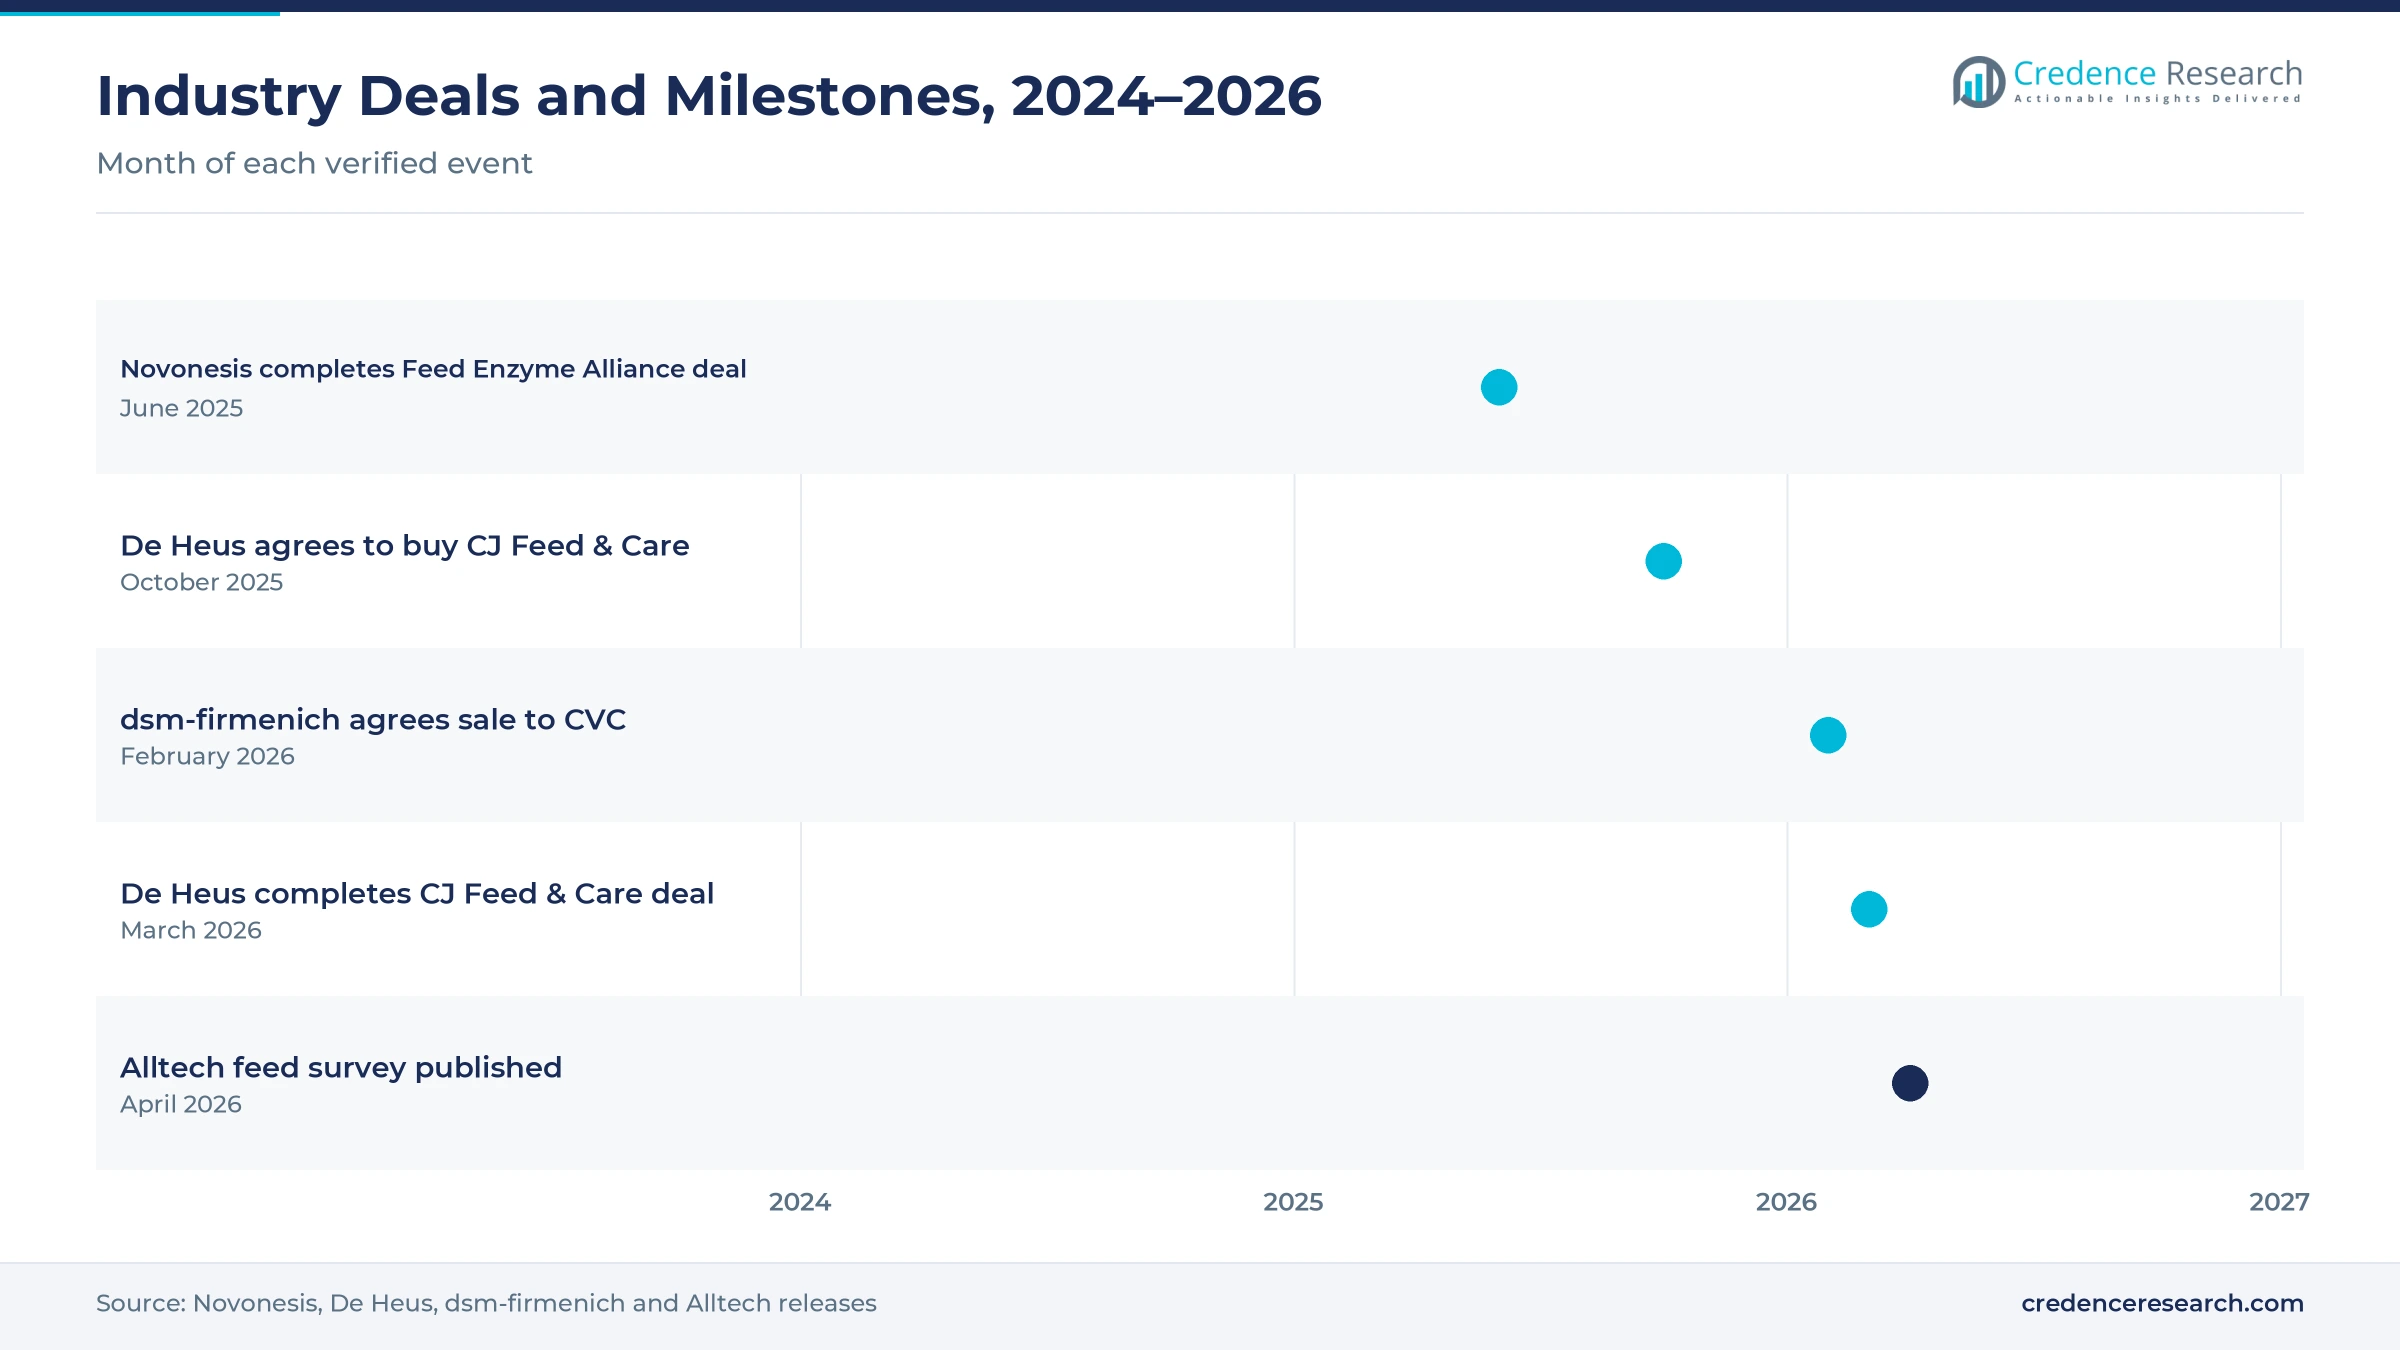Click the 'March 2026' date text
Screen dimensions: 2400x1350
[191, 930]
